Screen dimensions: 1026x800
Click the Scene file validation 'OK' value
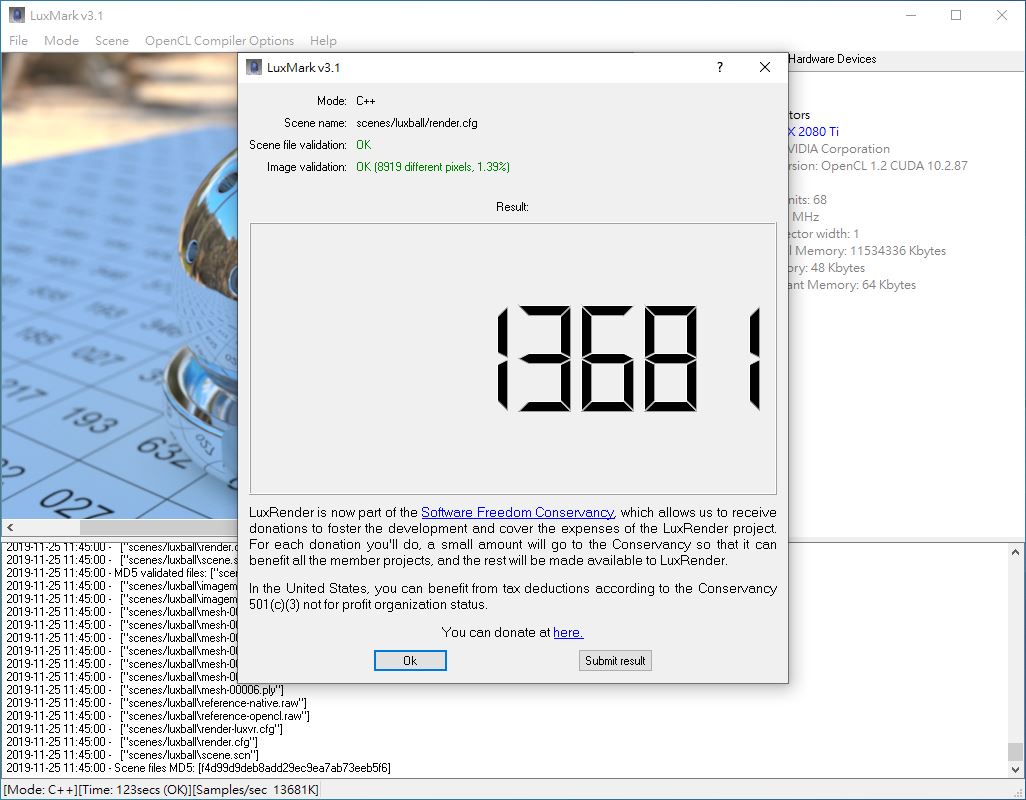(x=363, y=145)
